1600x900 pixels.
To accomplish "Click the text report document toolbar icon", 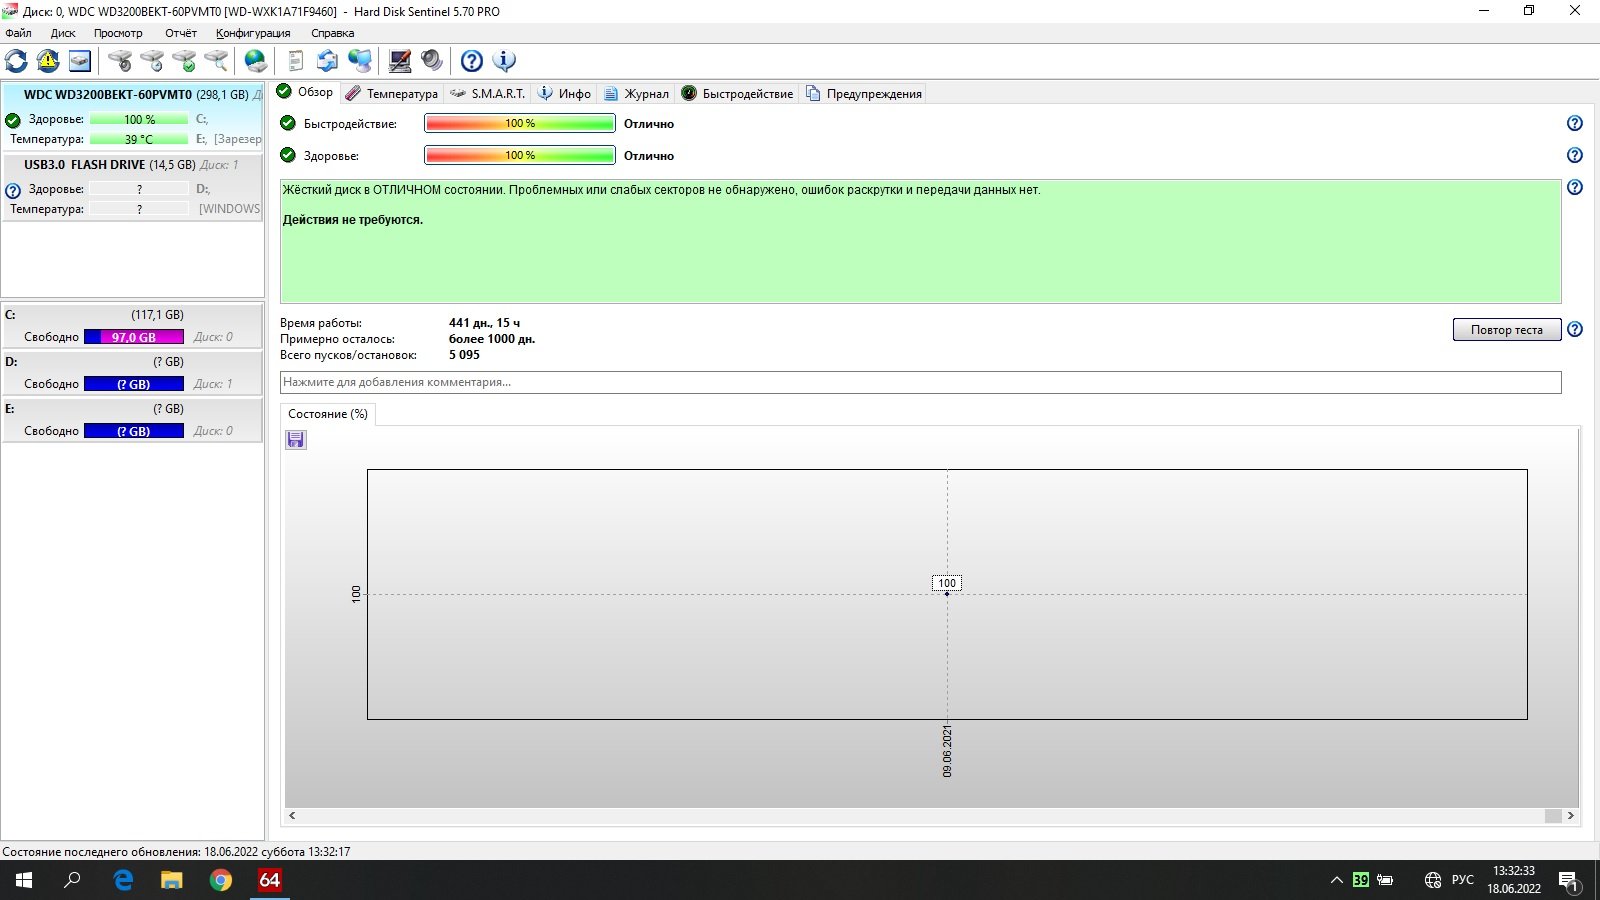I will point(295,61).
